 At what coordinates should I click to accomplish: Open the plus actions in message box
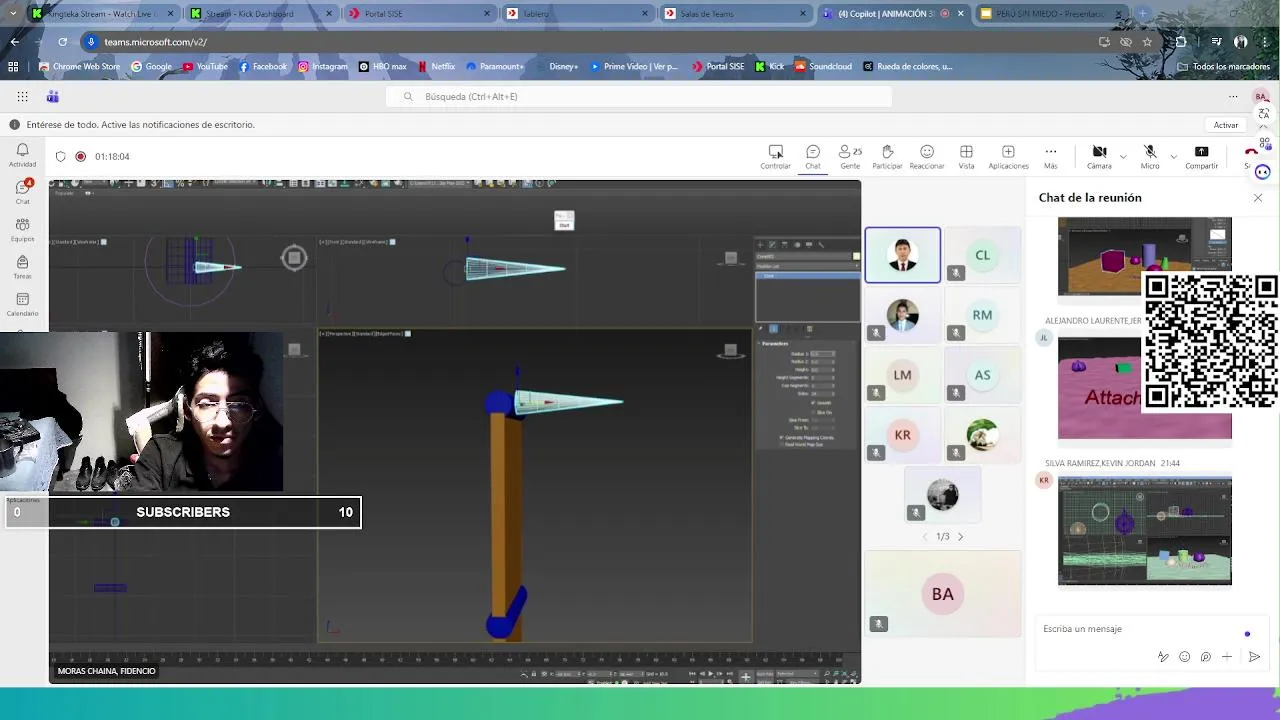tap(1227, 657)
